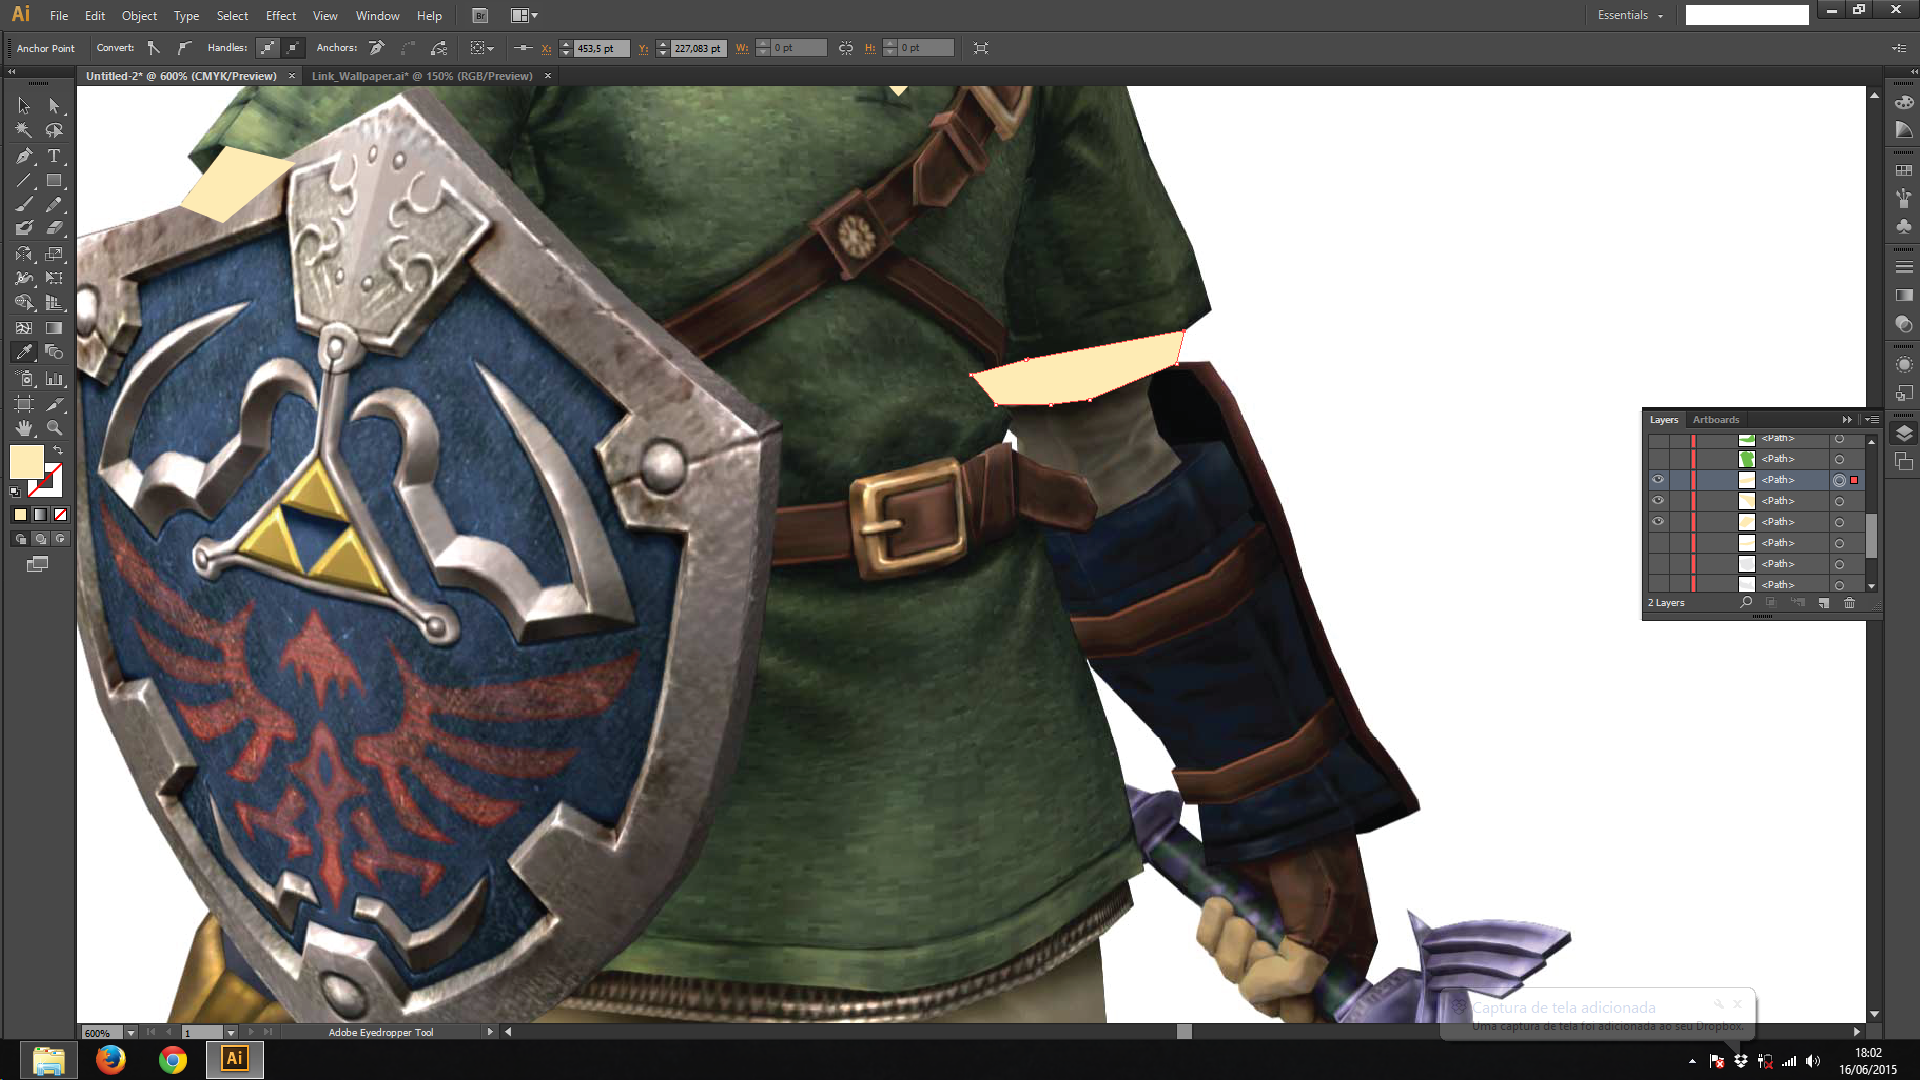Viewport: 1920px width, 1080px height.
Task: Toggle visibility of selected Path layer
Action: [1658, 480]
